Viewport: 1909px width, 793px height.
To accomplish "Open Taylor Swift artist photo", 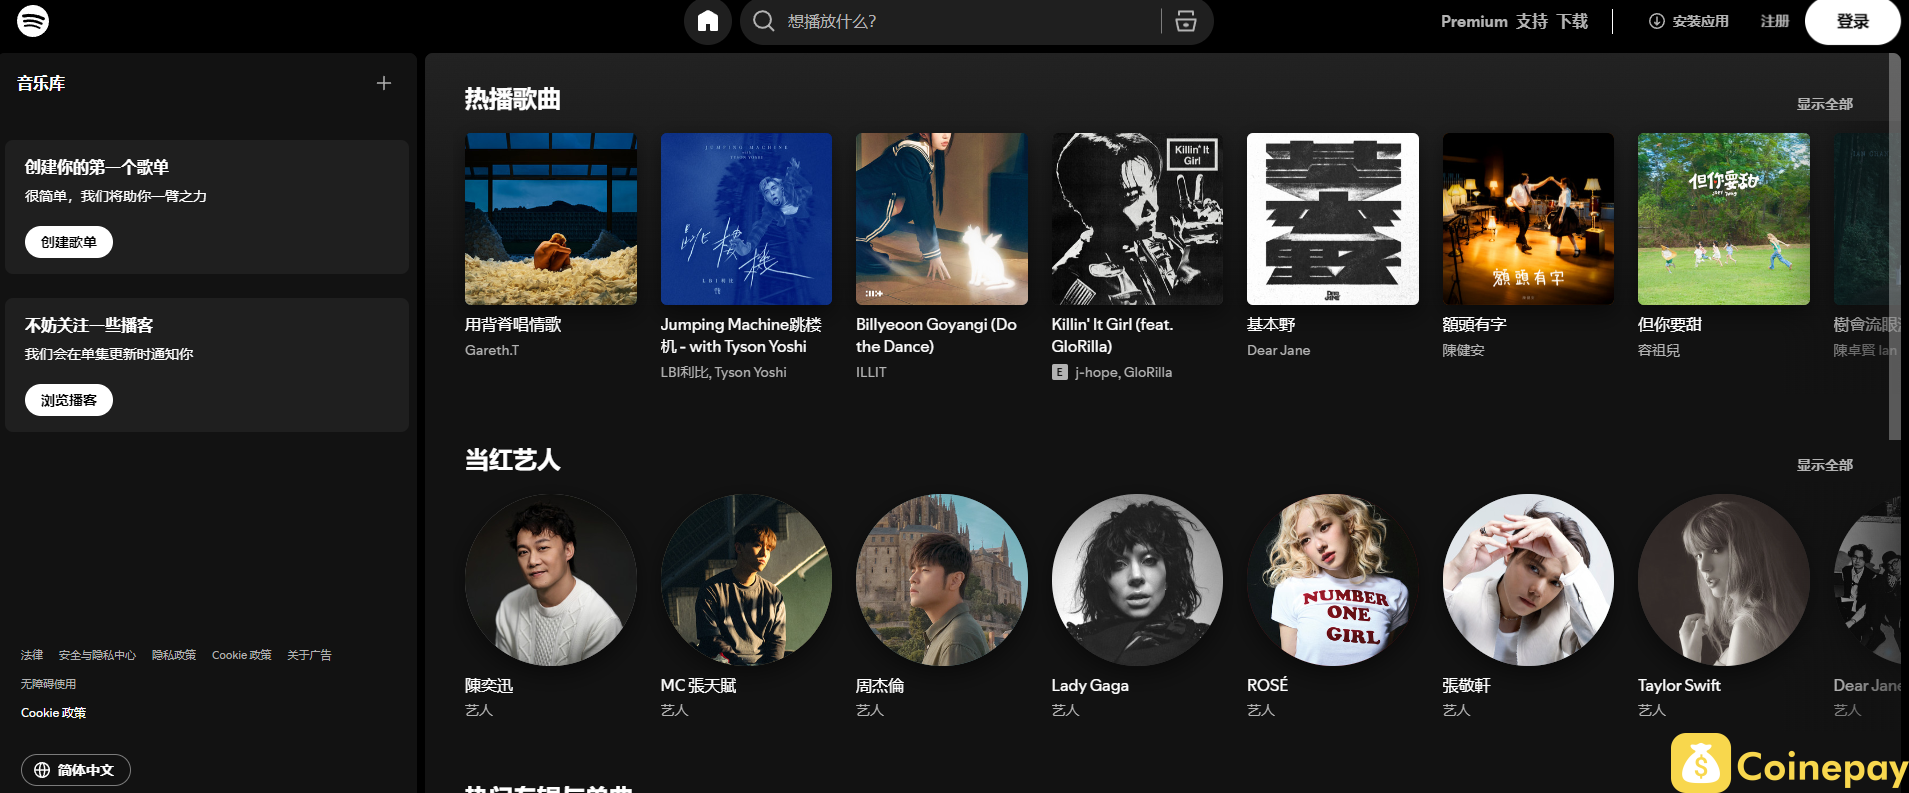I will click(x=1724, y=580).
